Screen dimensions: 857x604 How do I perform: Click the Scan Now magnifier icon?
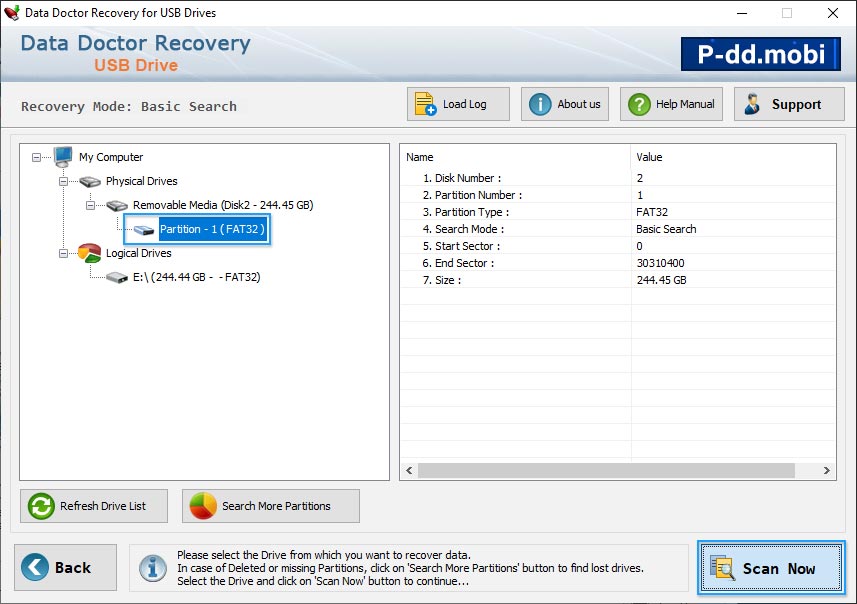722,567
